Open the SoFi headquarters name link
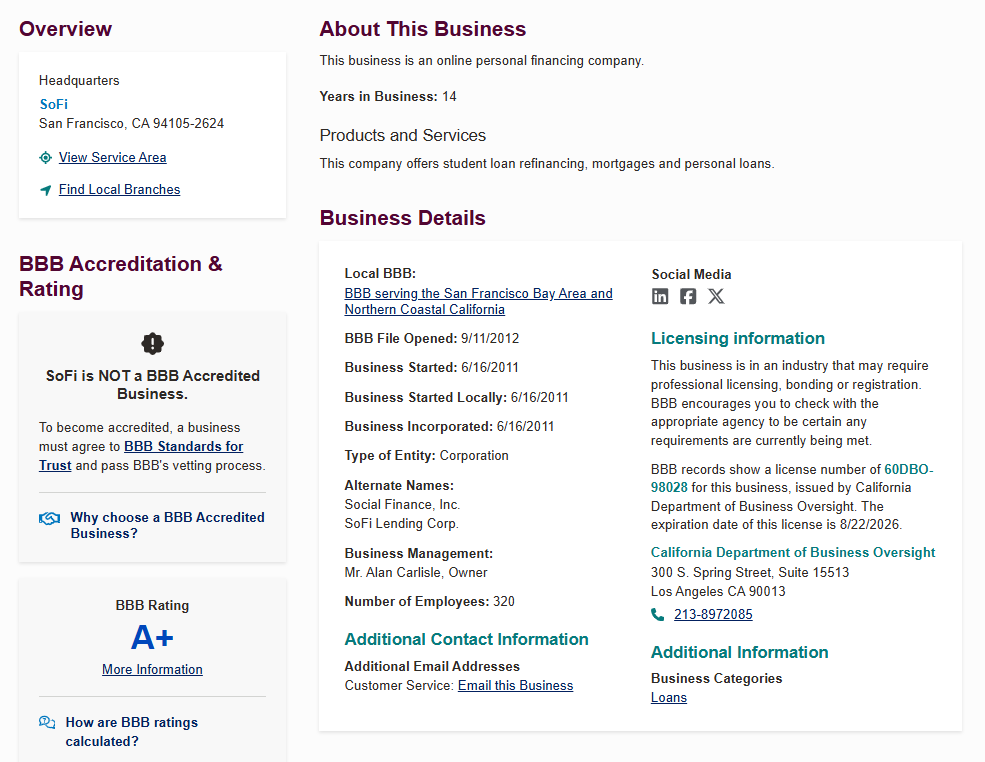Viewport: 985px width, 762px height. pyautogui.click(x=53, y=104)
